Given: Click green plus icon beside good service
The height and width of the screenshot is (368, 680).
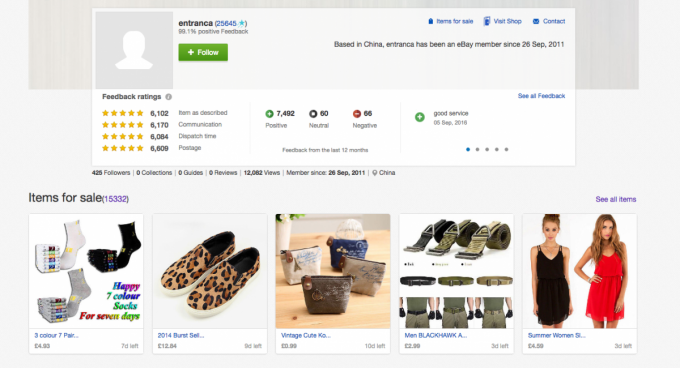Looking at the screenshot, I should [x=420, y=117].
